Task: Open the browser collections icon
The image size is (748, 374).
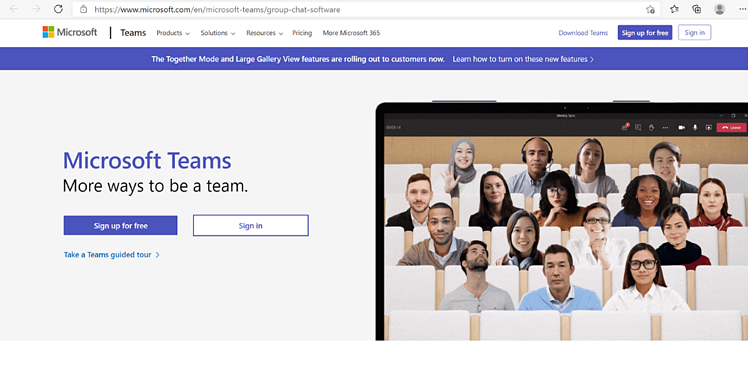Action: [x=696, y=9]
